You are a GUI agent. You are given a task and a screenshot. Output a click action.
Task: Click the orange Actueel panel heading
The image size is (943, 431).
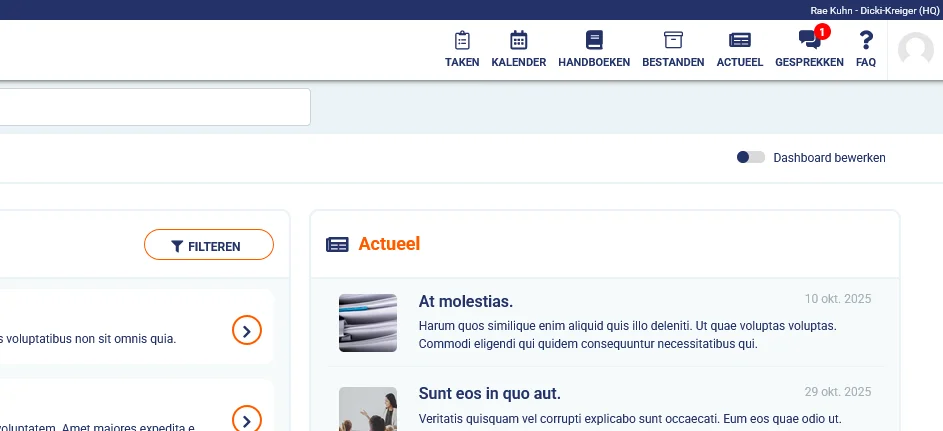(x=389, y=244)
